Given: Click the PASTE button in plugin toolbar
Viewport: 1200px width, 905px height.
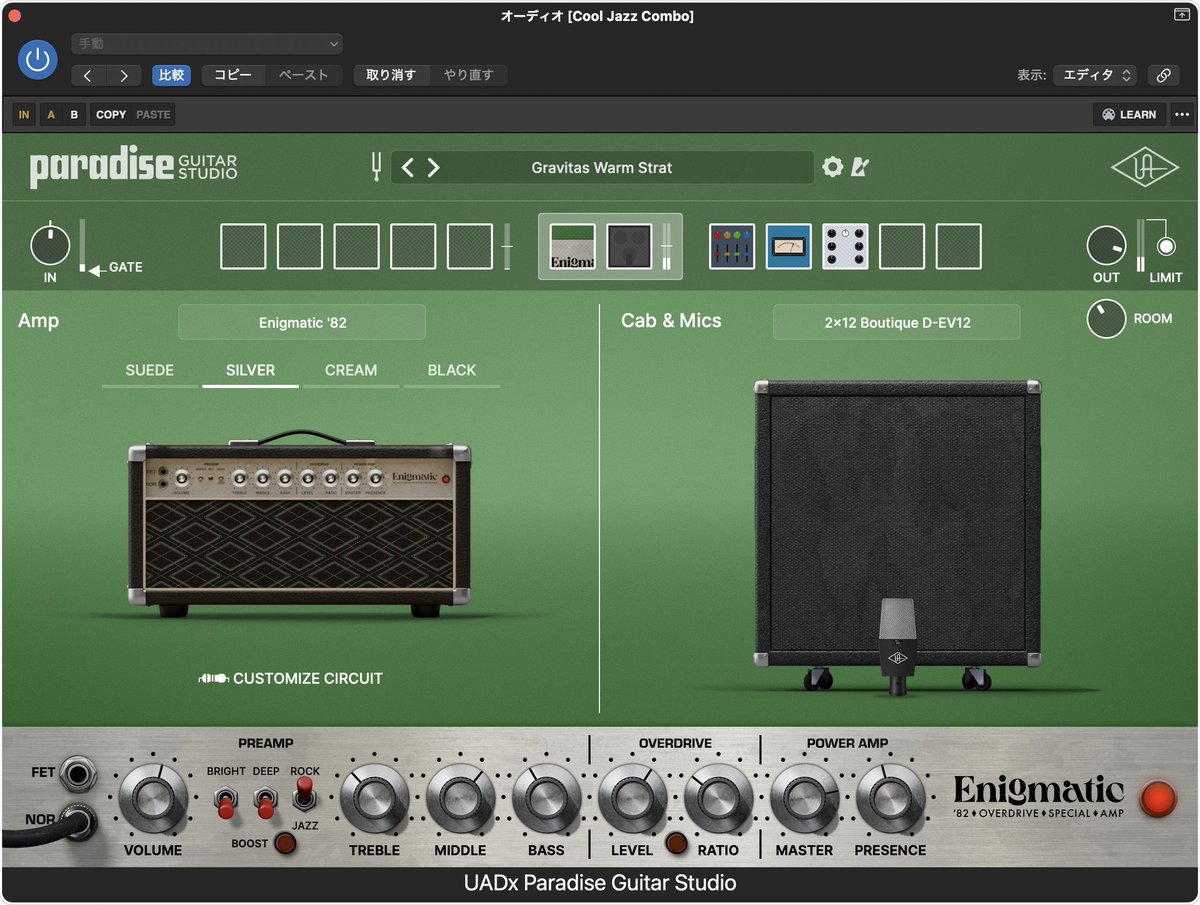Looking at the screenshot, I should point(153,115).
